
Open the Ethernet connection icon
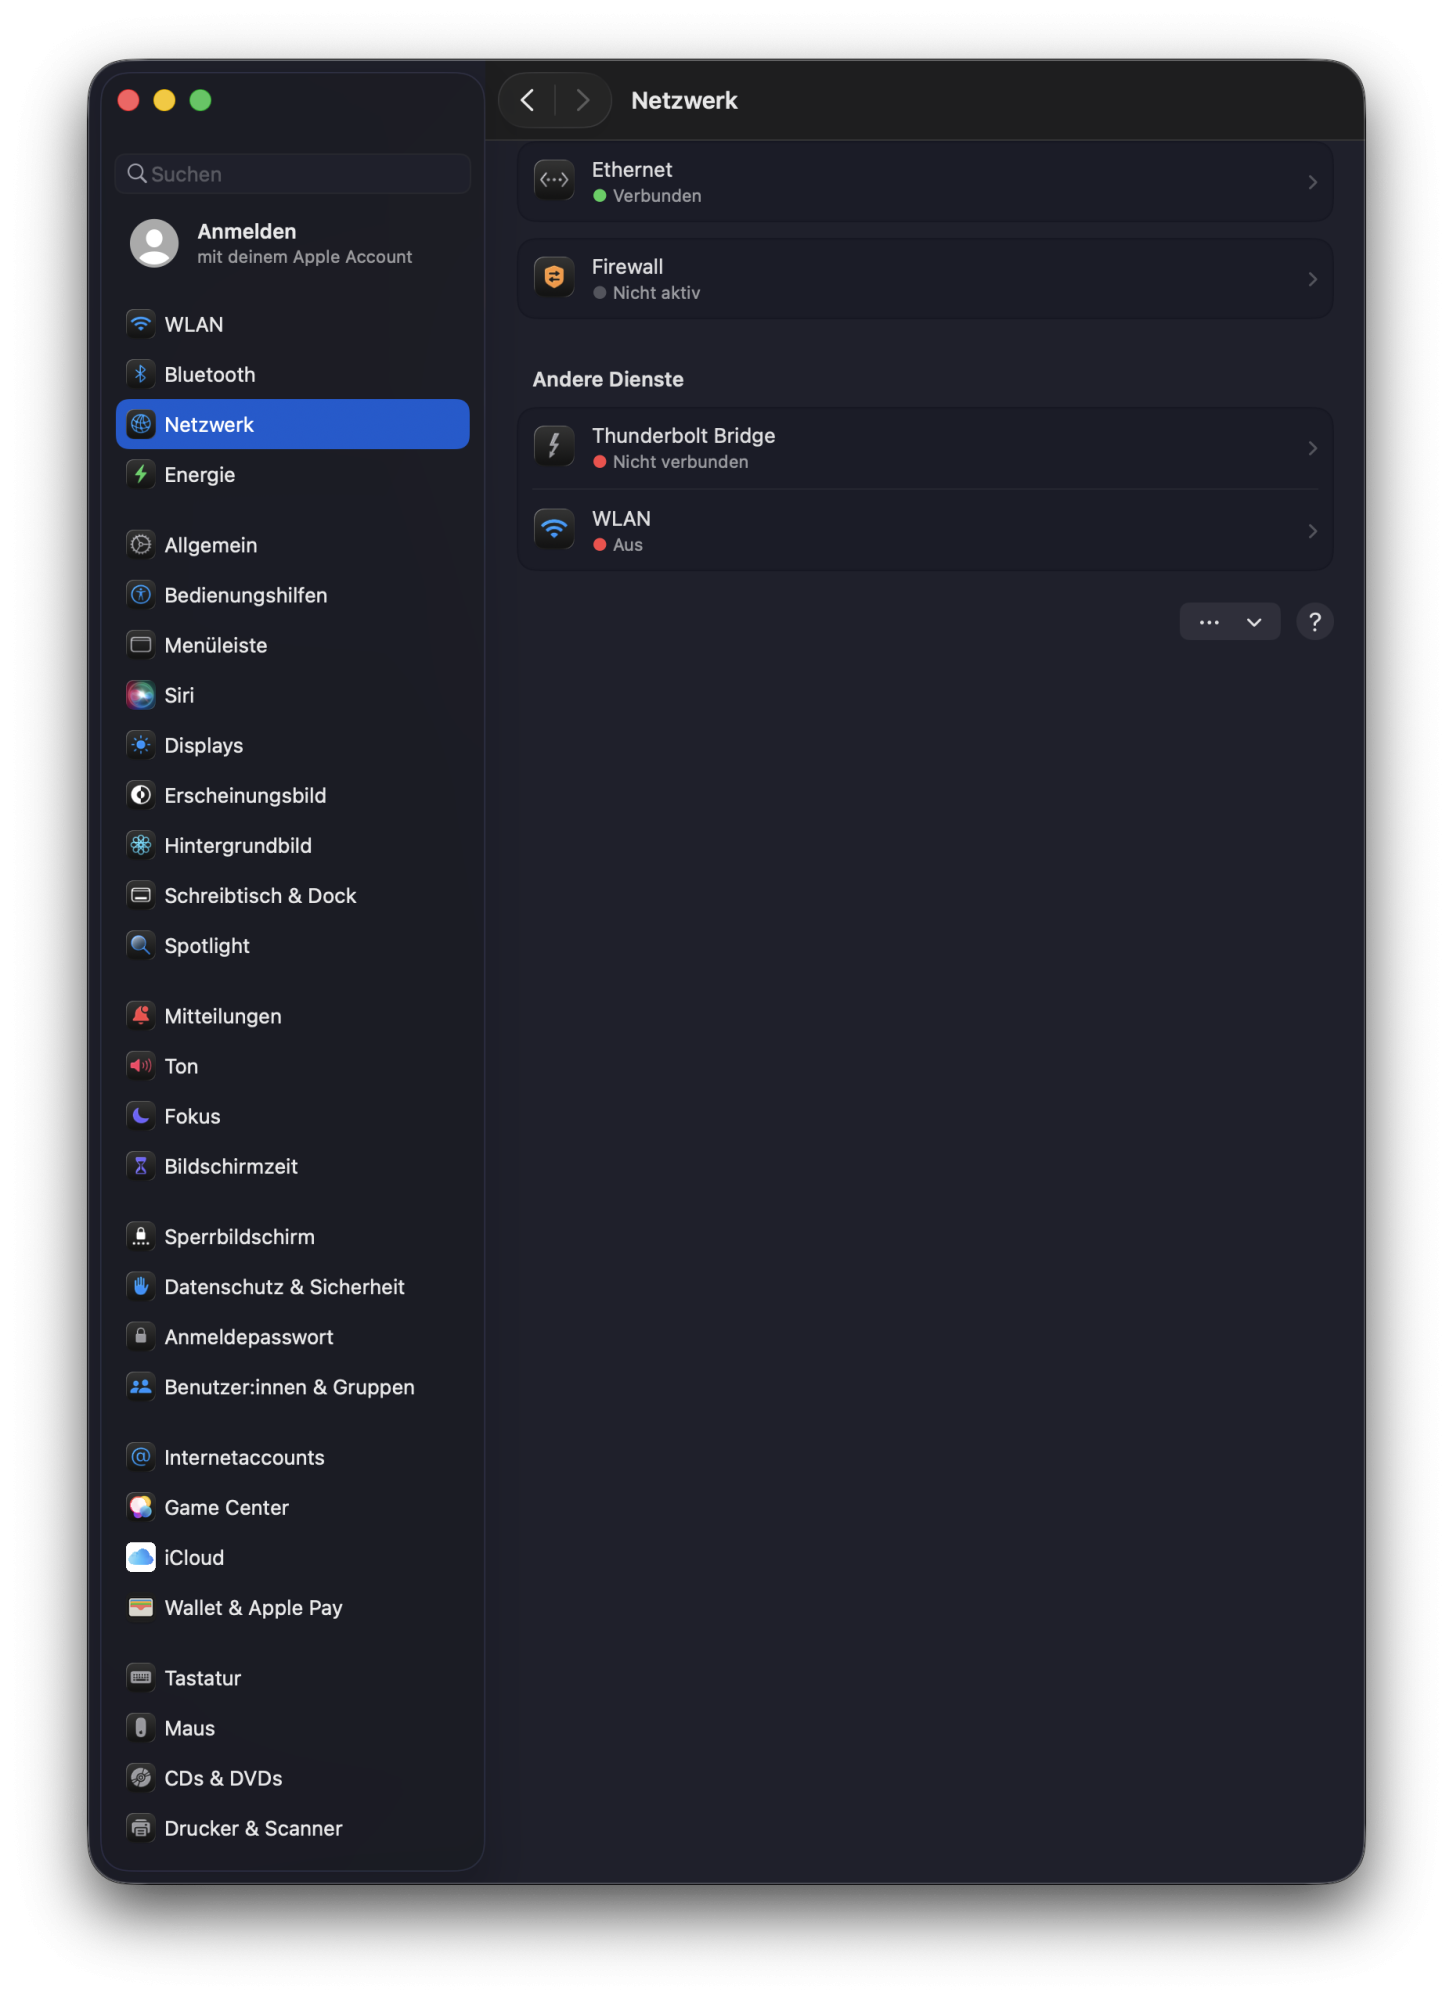554,181
